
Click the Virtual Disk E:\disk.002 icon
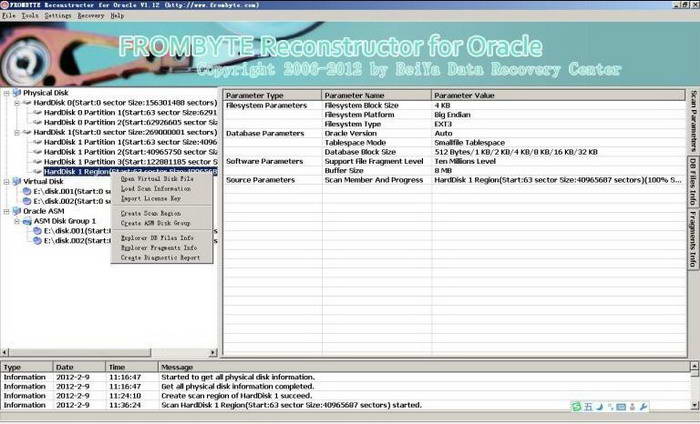[x=27, y=201]
